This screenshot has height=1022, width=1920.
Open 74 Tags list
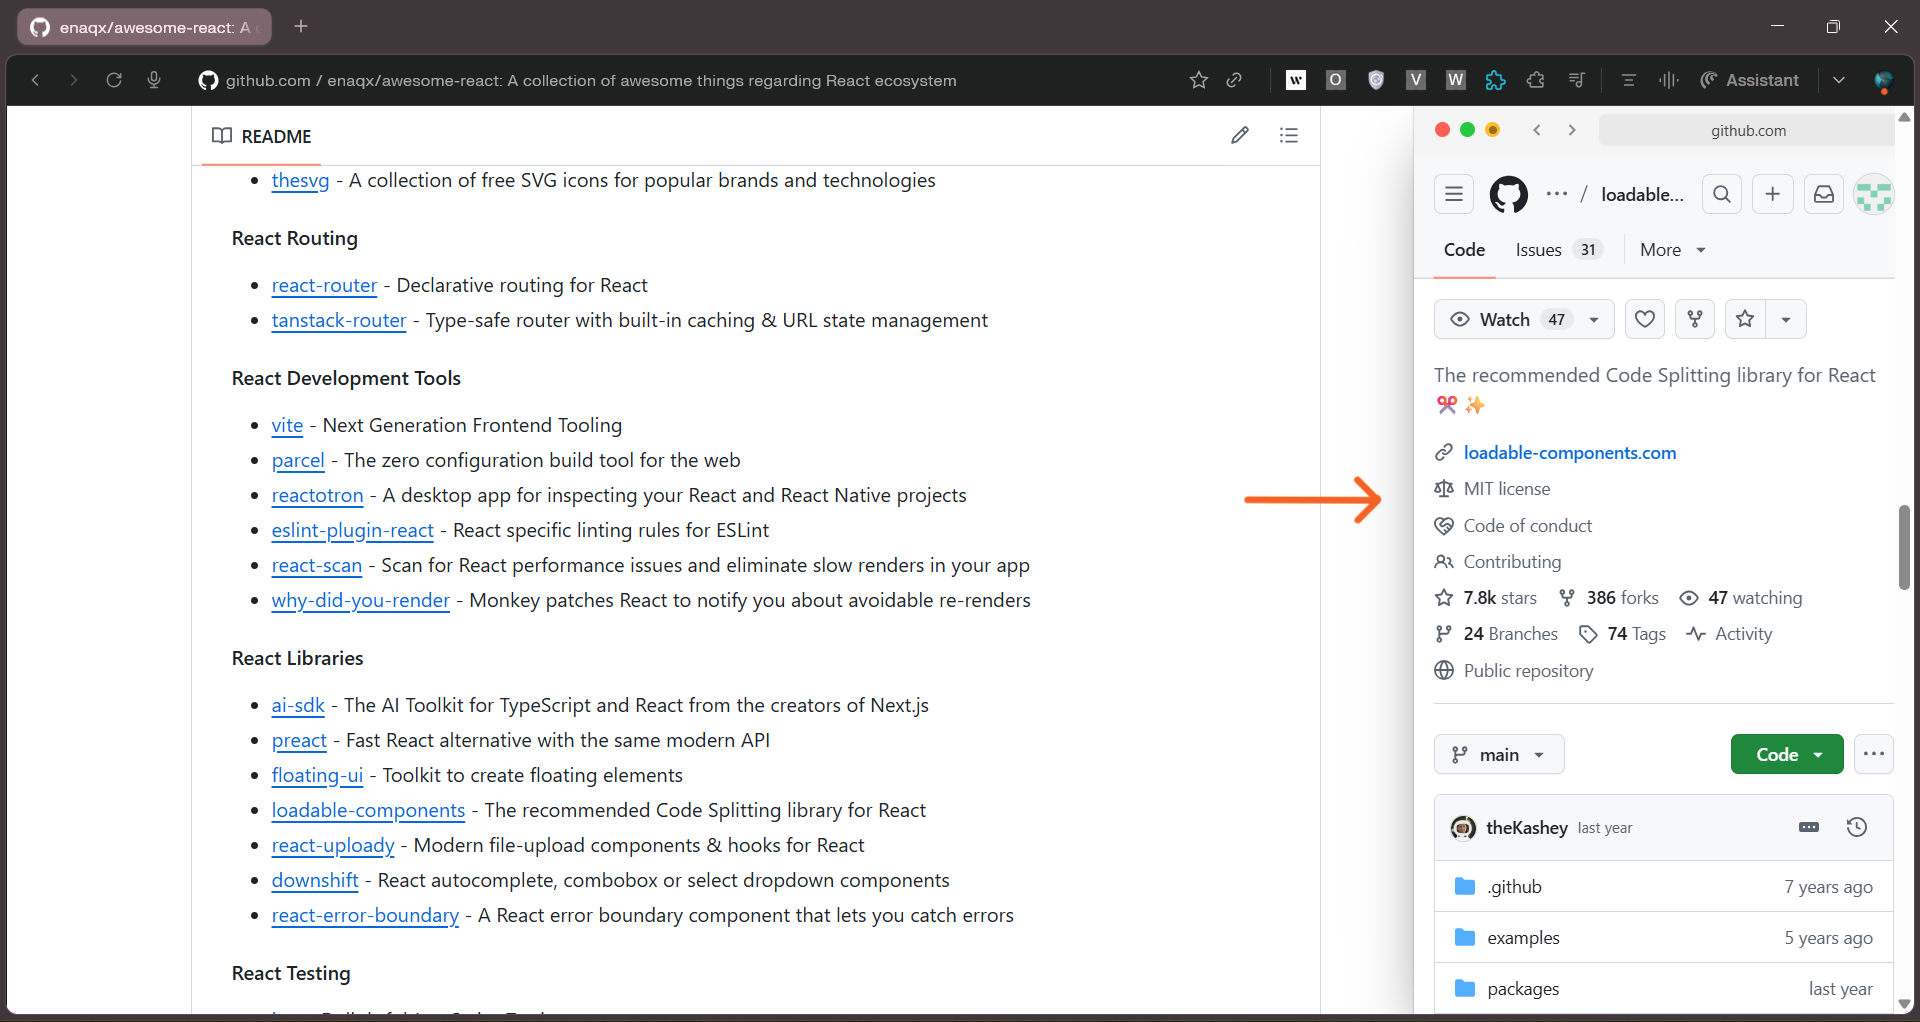click(x=1623, y=634)
